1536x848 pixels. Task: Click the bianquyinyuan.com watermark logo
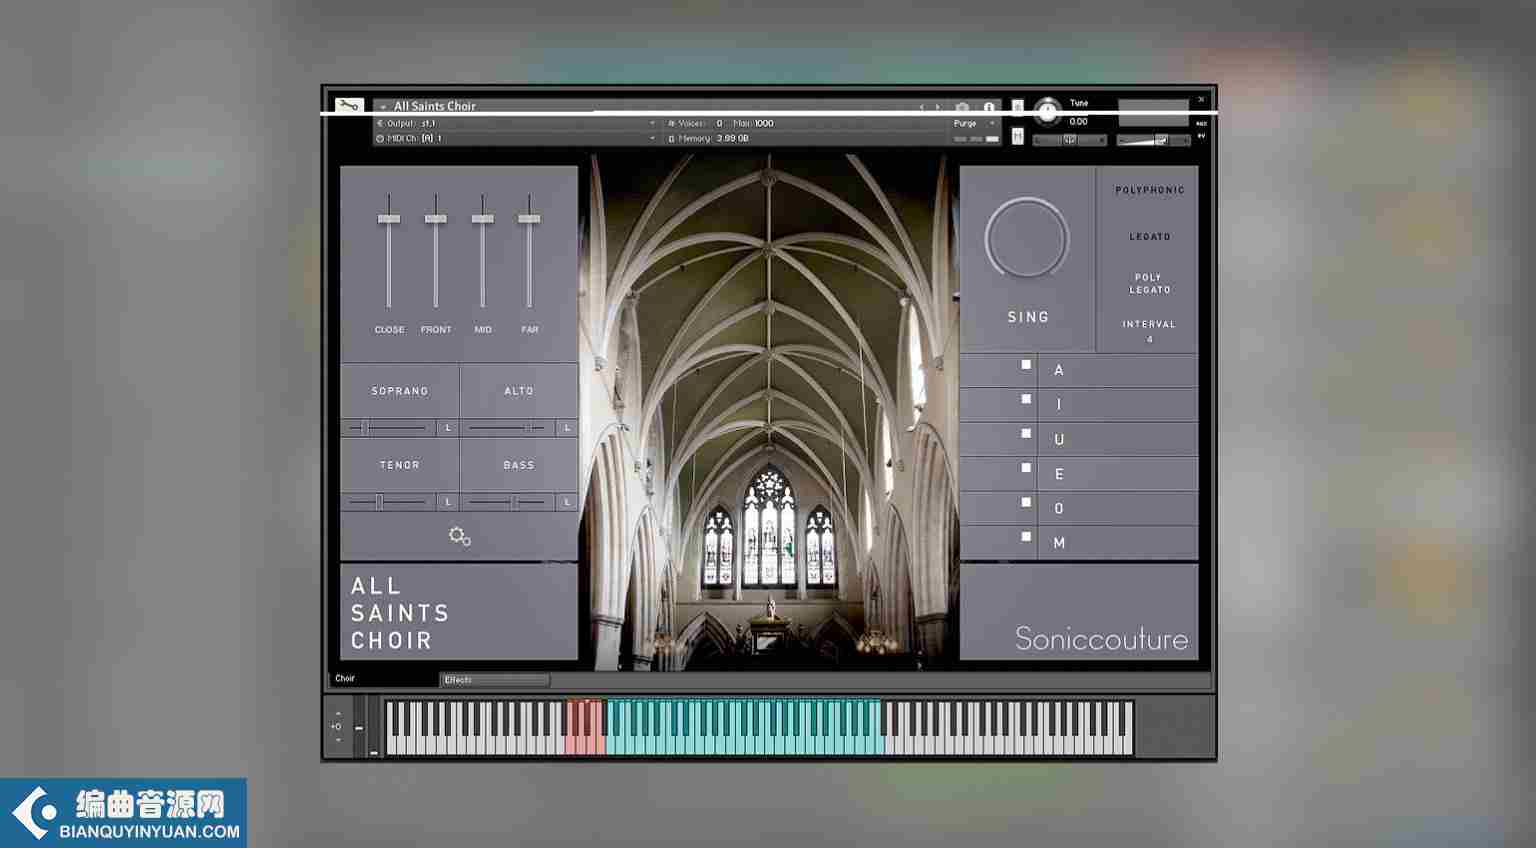[x=123, y=813]
